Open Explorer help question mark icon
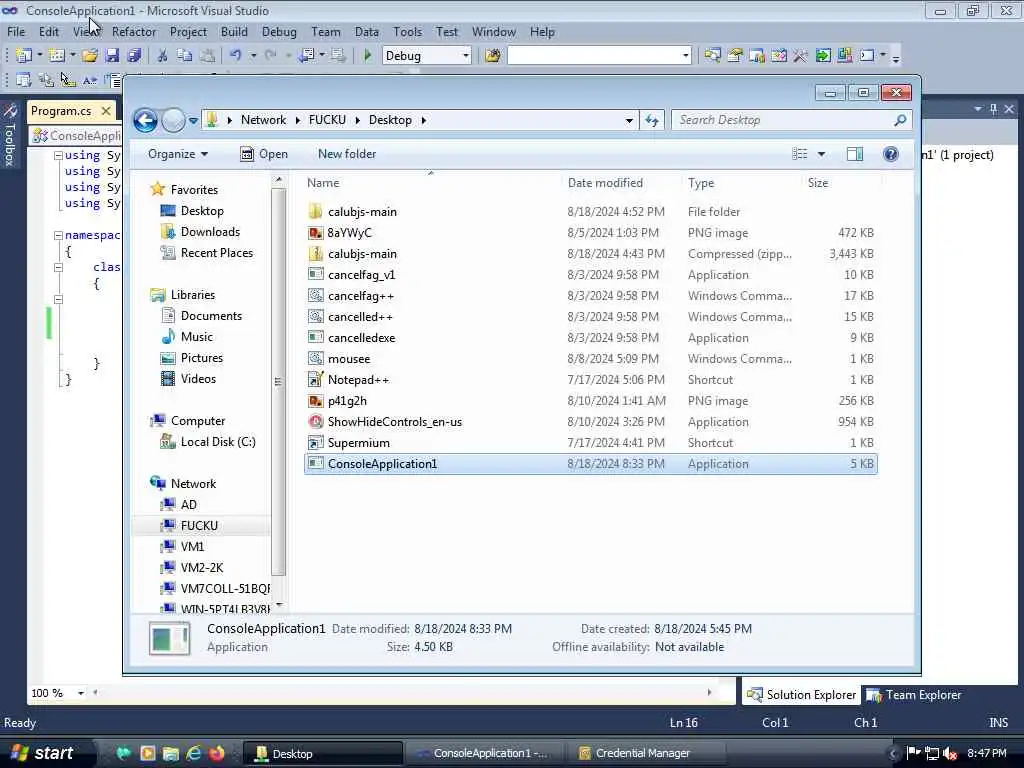The image size is (1024, 768). [891, 154]
